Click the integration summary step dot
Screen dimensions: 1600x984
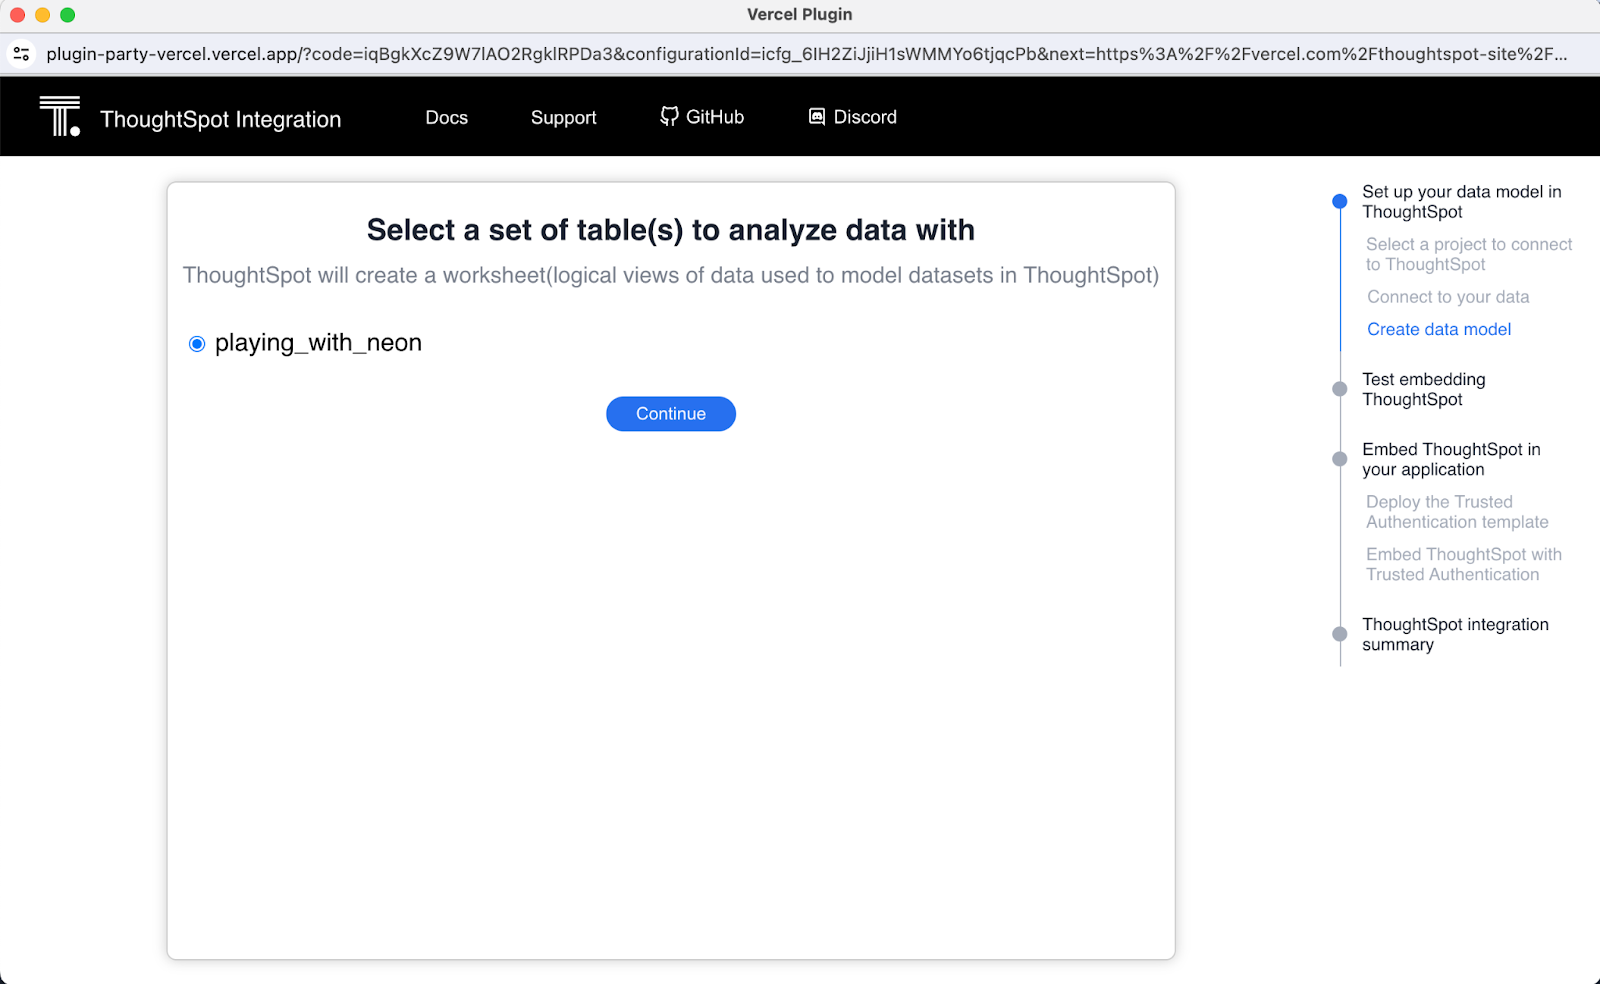click(x=1340, y=634)
